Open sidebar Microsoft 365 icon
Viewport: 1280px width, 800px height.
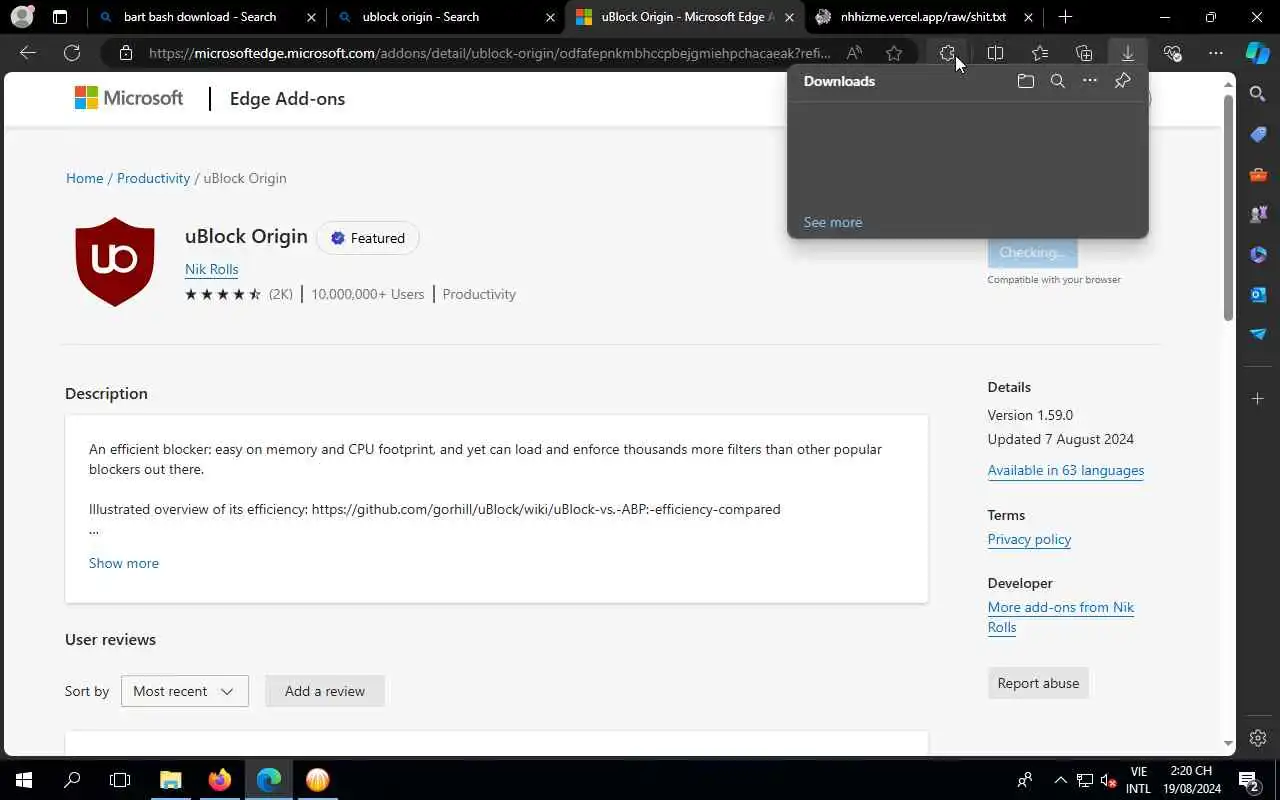1258,254
